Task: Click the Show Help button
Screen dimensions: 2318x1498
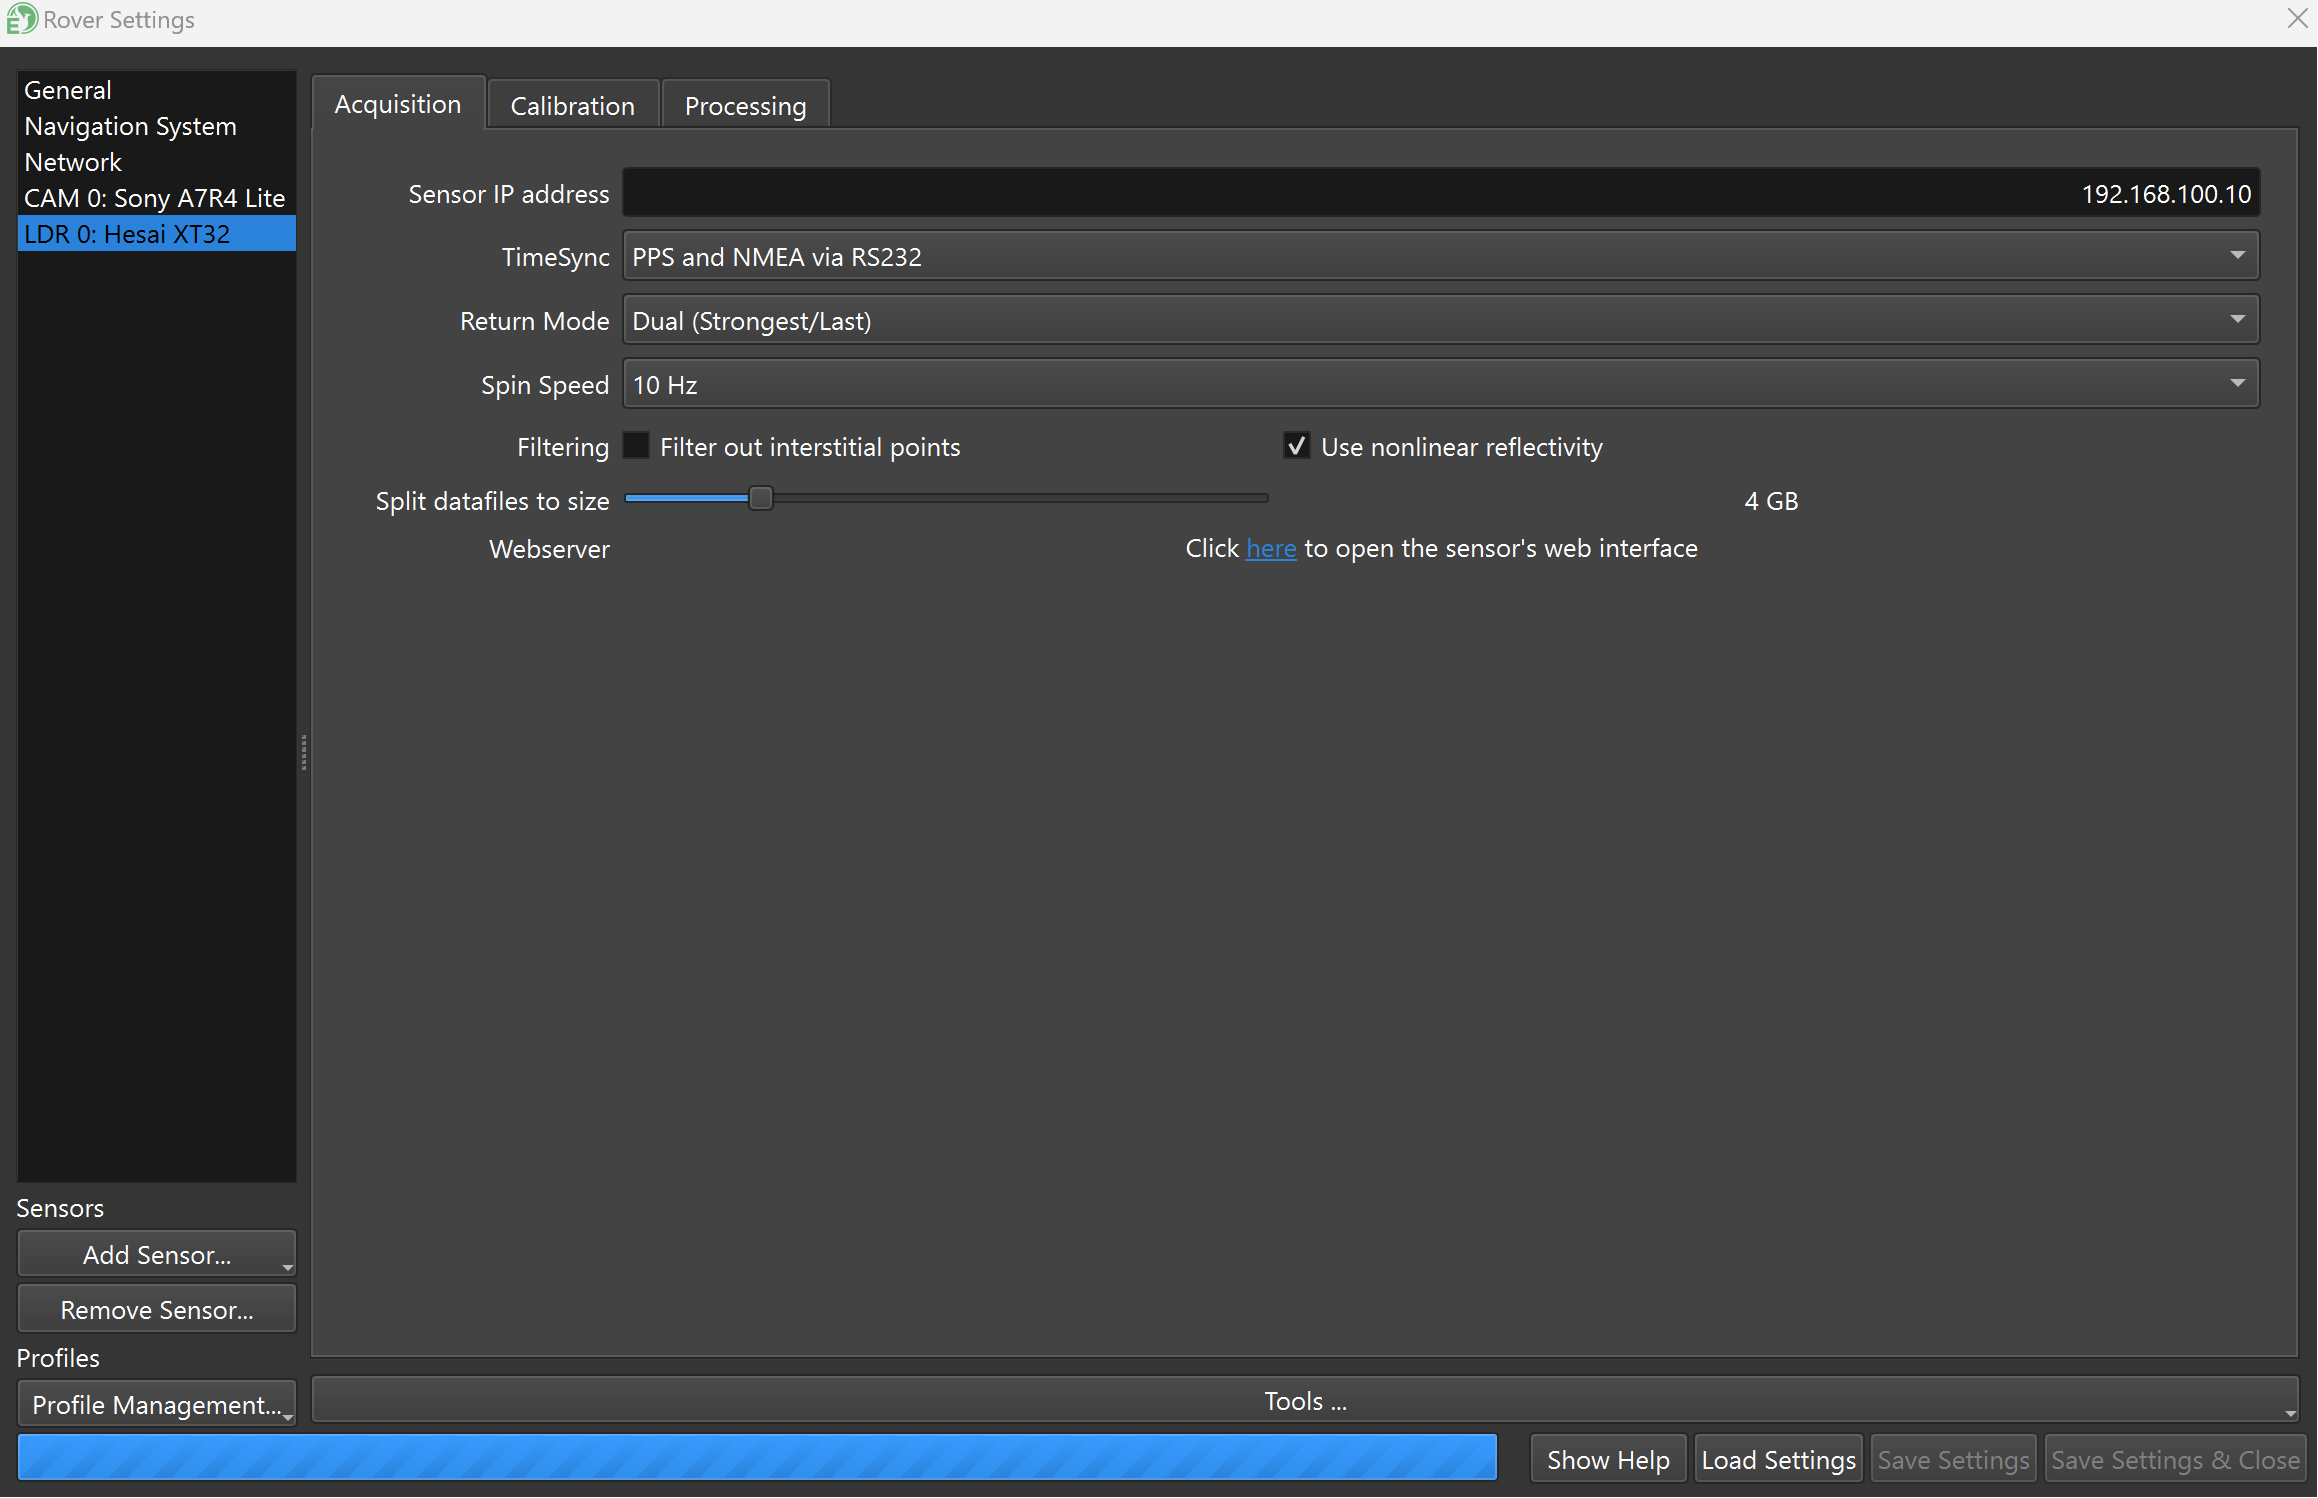Action: click(1608, 1460)
